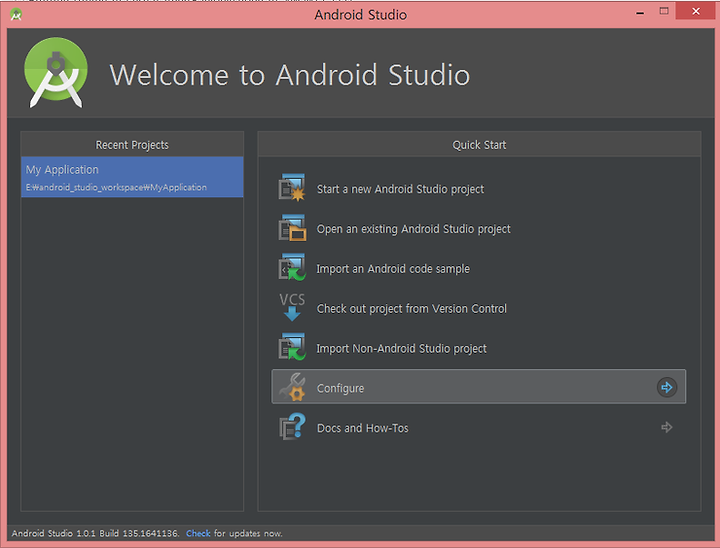Screen dimensions: 720x548
Task: Close the Android Studio window
Action: pos(696,11)
